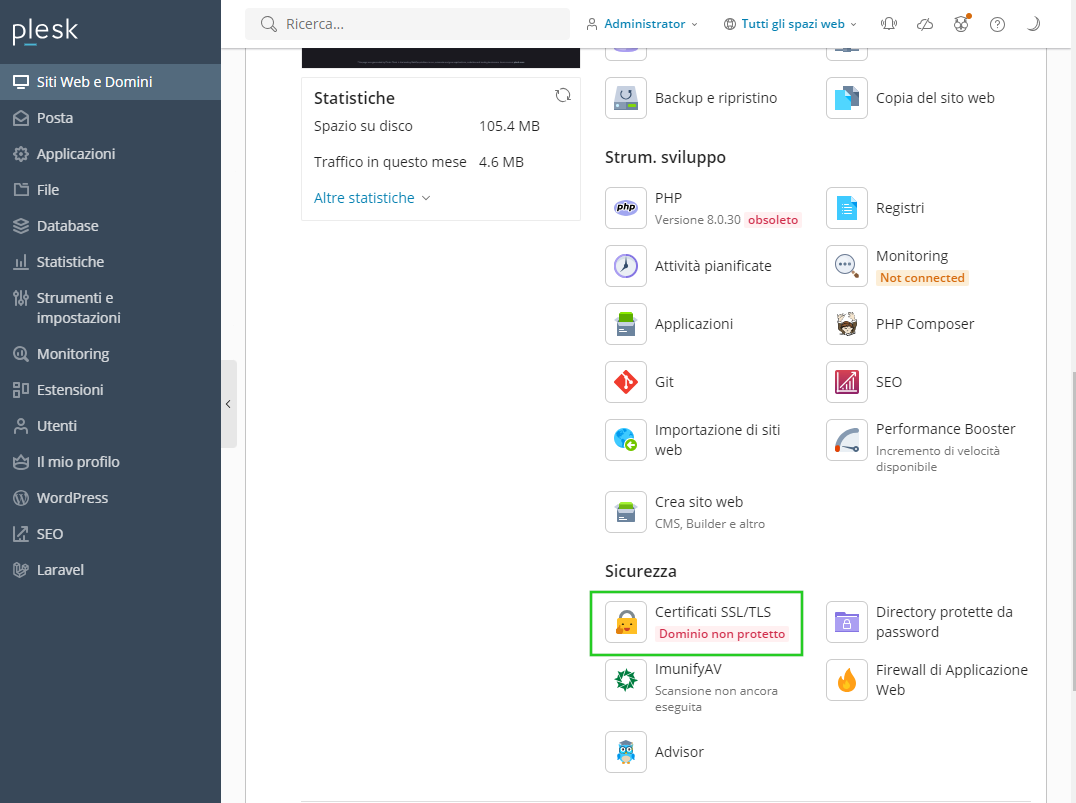Click the header icon with orange dot
The height and width of the screenshot is (803, 1076).
click(961, 23)
